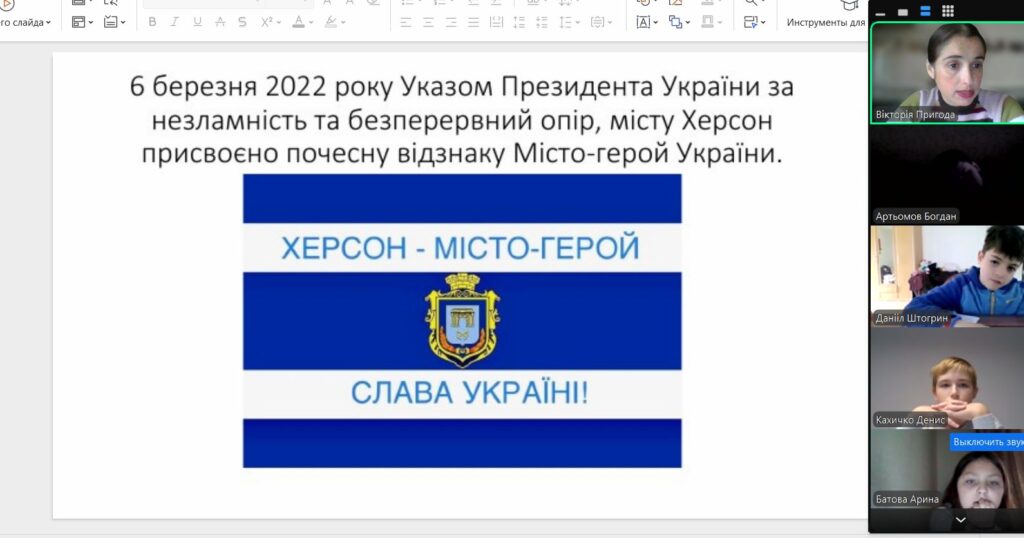Center-align the paragraph text

pos(429,22)
